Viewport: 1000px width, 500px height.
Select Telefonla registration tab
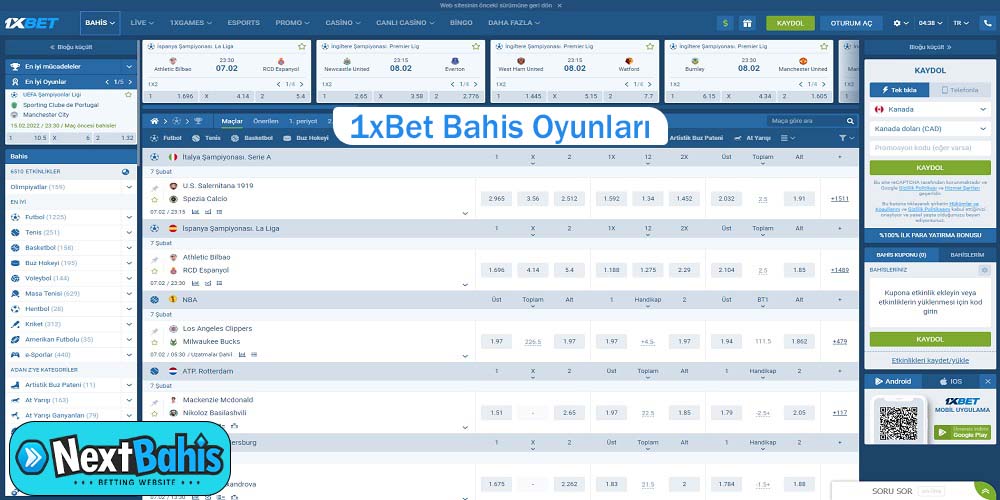960,90
